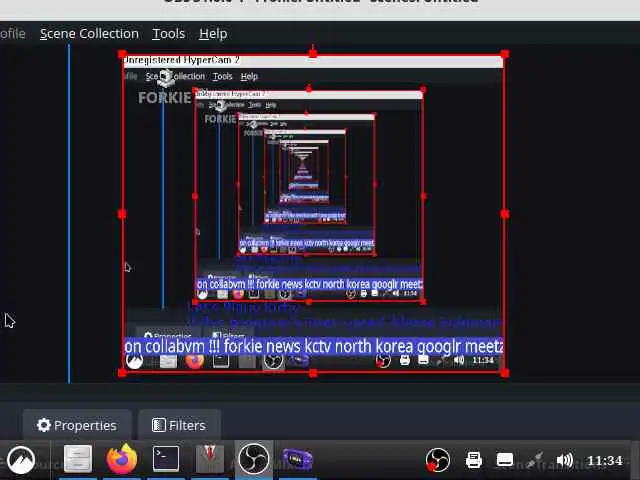Click the OBS recording tray icon
This screenshot has width=640, height=480.
point(437,460)
